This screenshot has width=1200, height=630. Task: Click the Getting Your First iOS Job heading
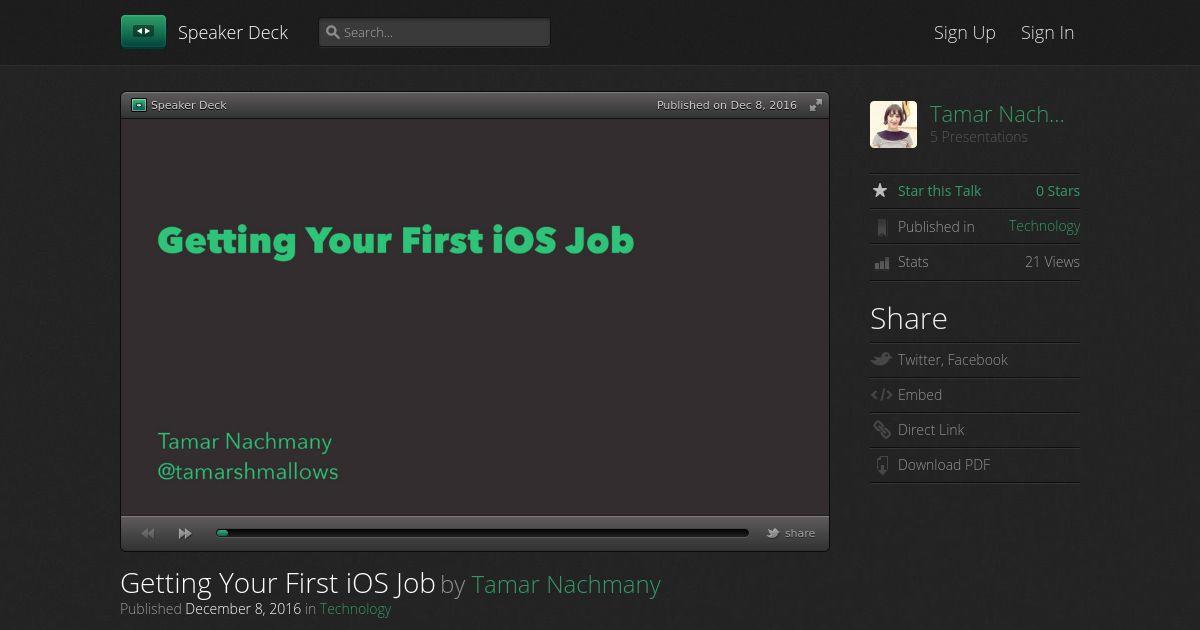coord(278,583)
